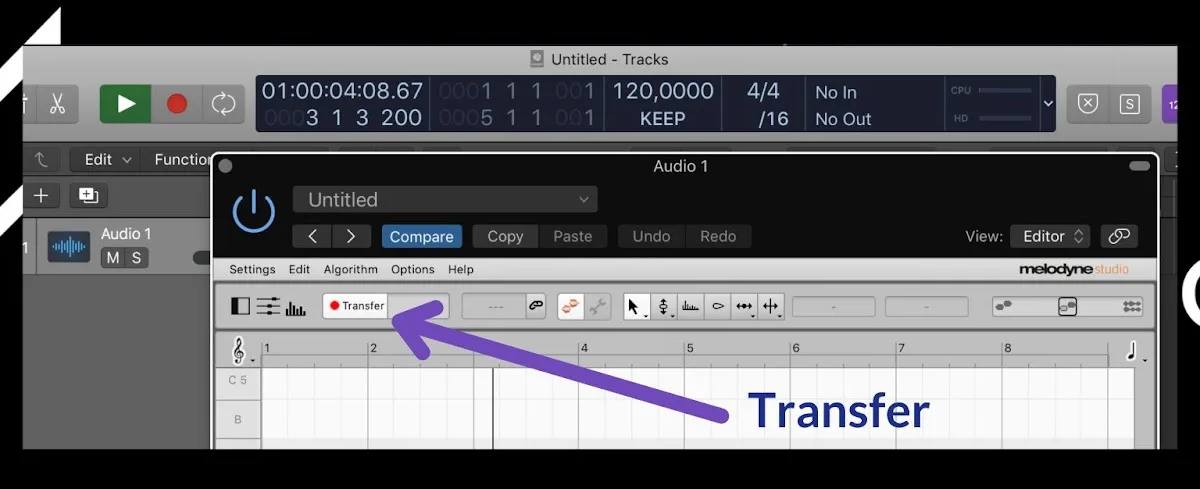
Task: Click the up-arrow hierarchy button in the Tracks area
Action: (x=41, y=159)
